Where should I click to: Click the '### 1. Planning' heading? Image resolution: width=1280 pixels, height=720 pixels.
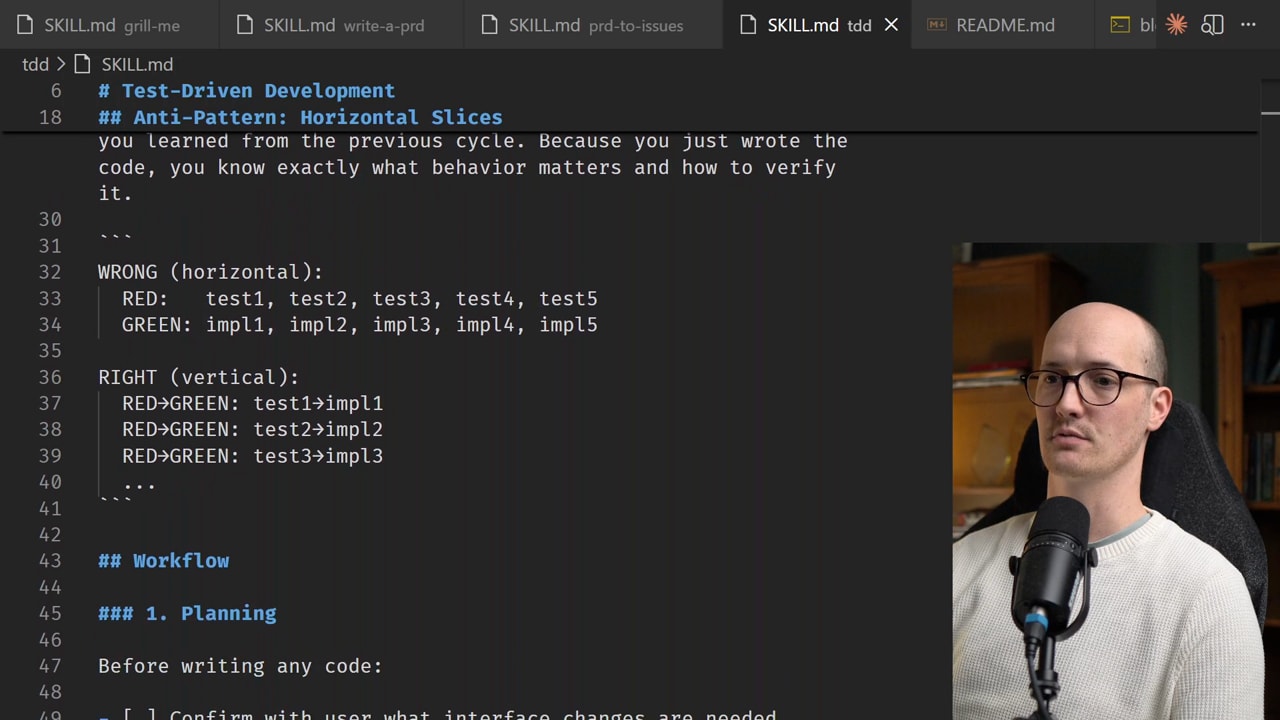pos(187,613)
